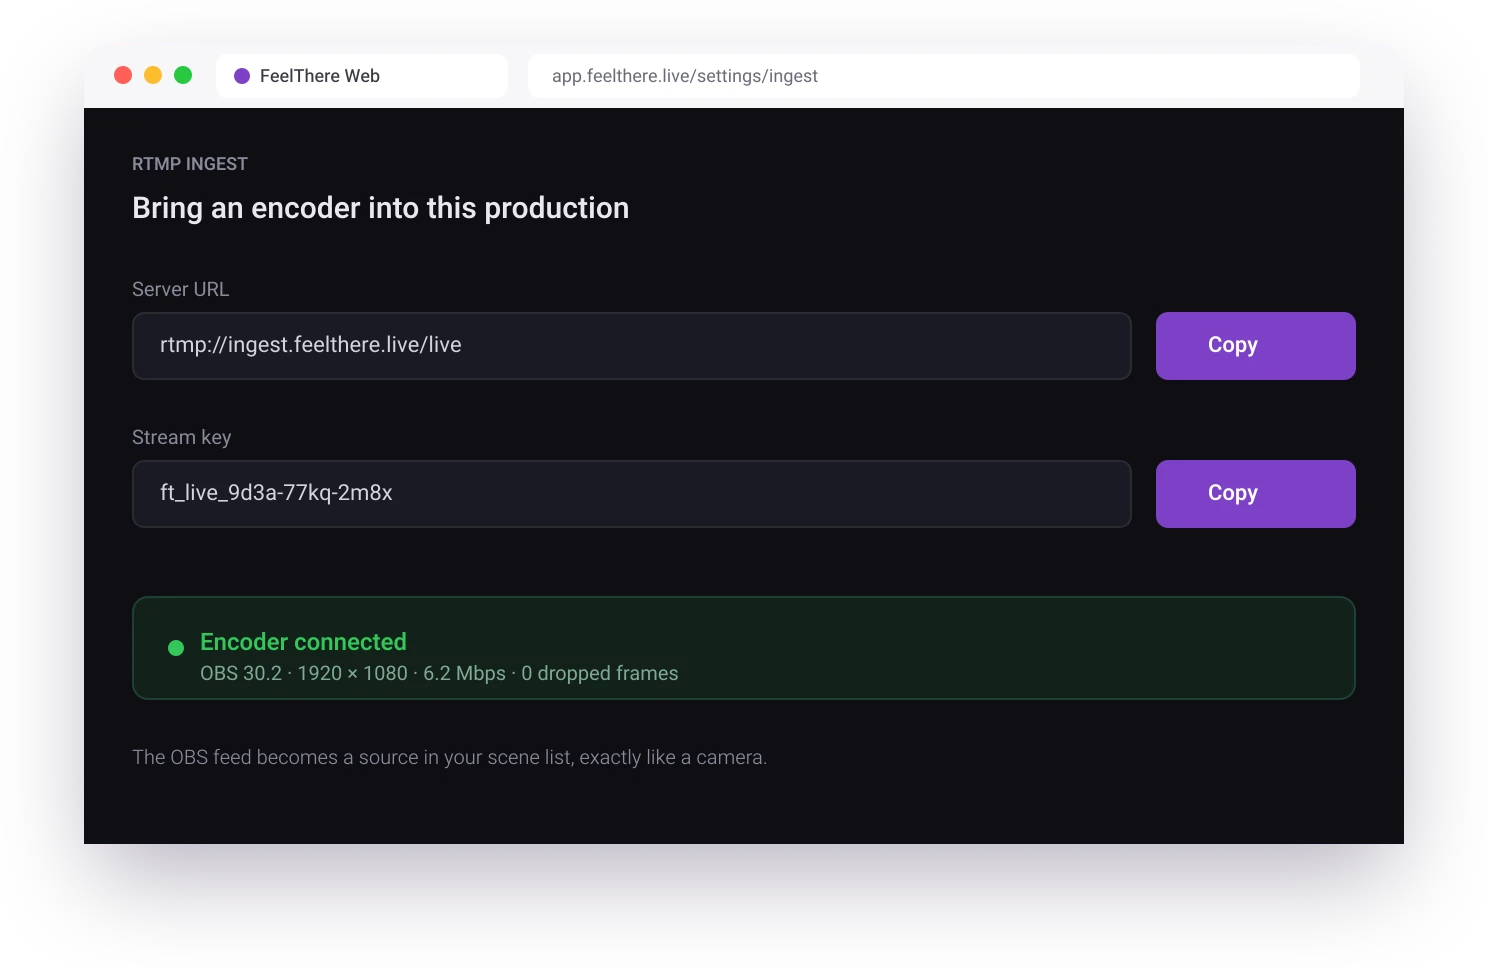This screenshot has width=1488, height=968.
Task: Copy the Stream key
Action: (x=1255, y=494)
